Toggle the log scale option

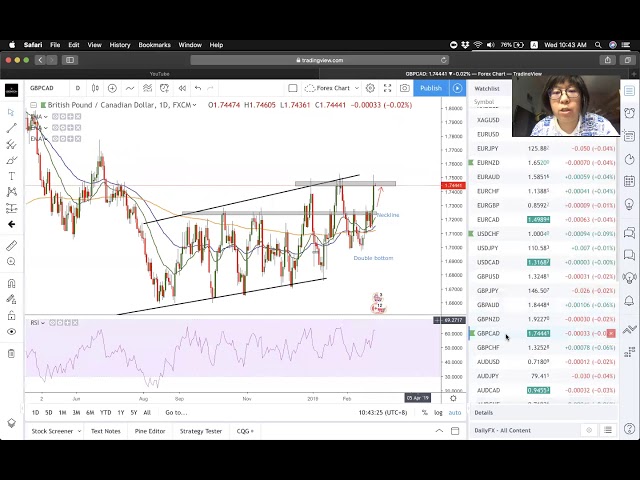point(438,412)
